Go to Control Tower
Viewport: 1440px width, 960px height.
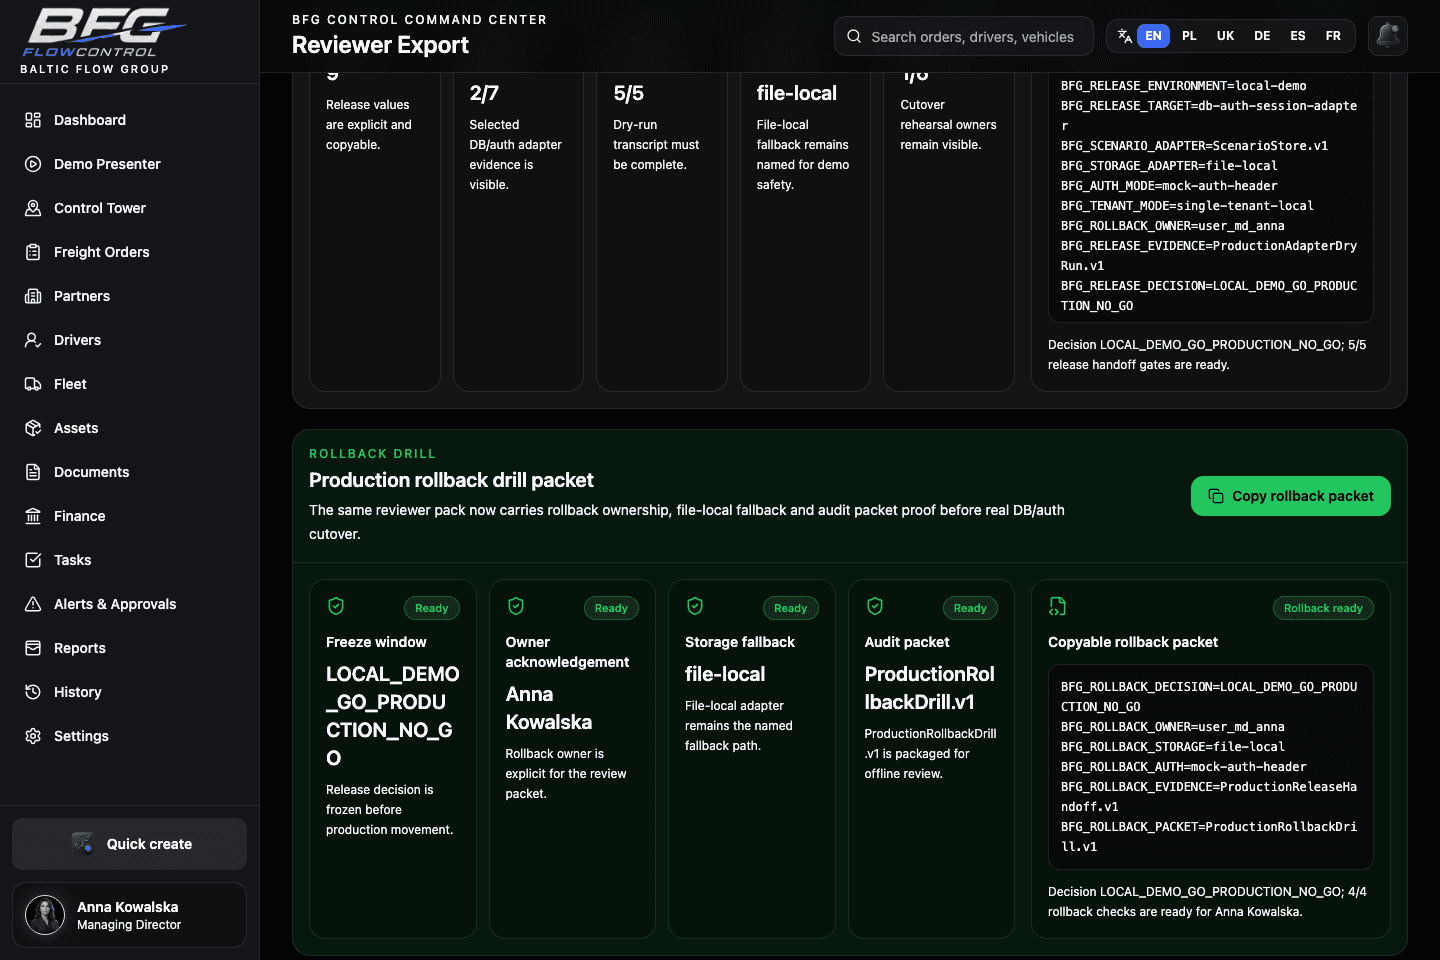click(x=129, y=208)
